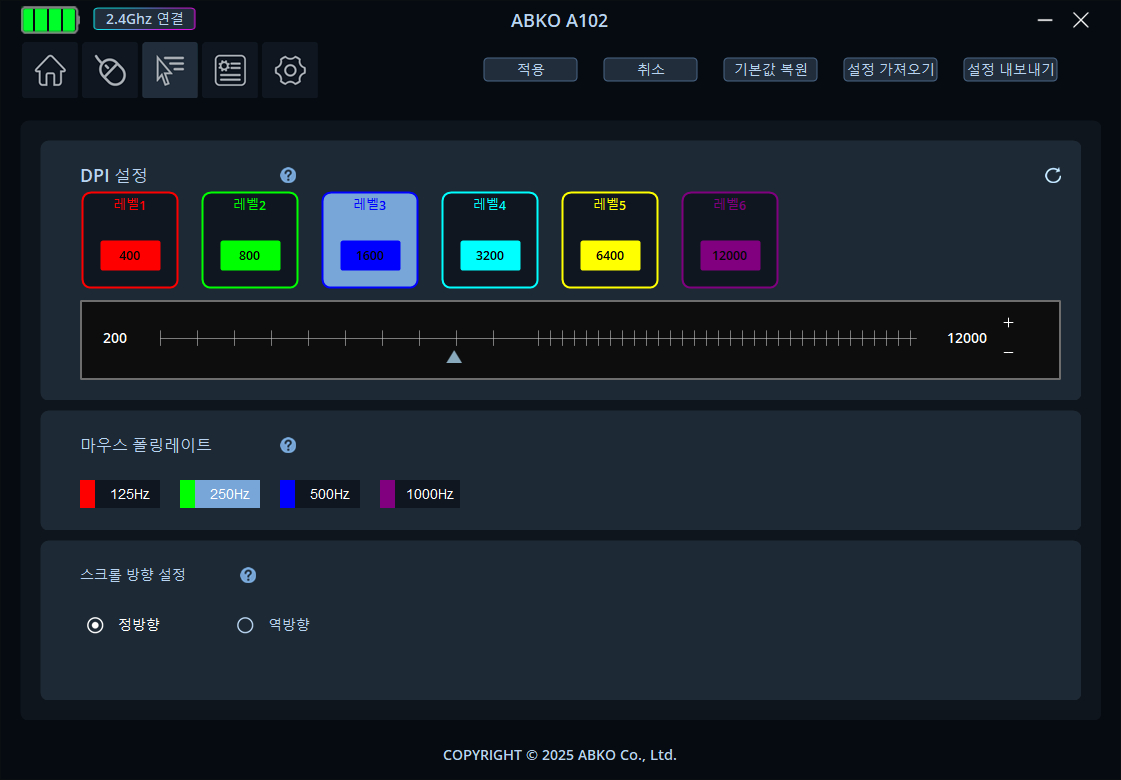Select DPI 레벨6 card
This screenshot has height=780, width=1121.
[x=730, y=240]
